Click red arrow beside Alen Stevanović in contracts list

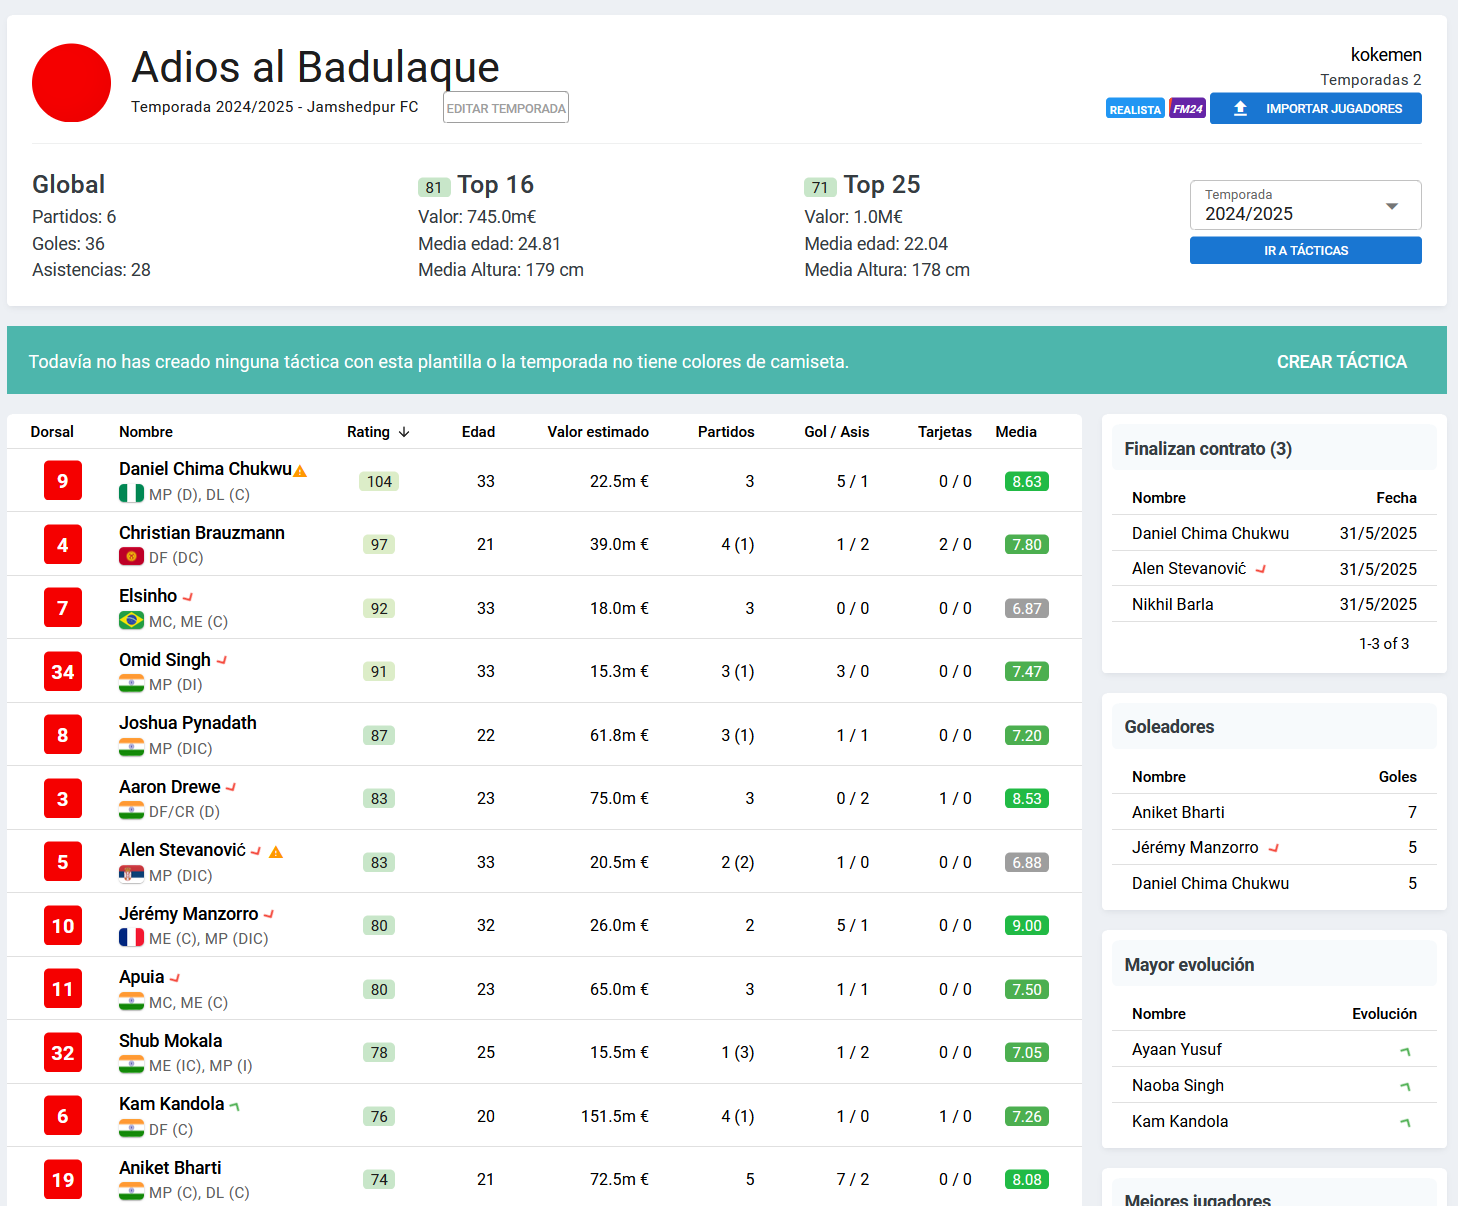click(1261, 569)
